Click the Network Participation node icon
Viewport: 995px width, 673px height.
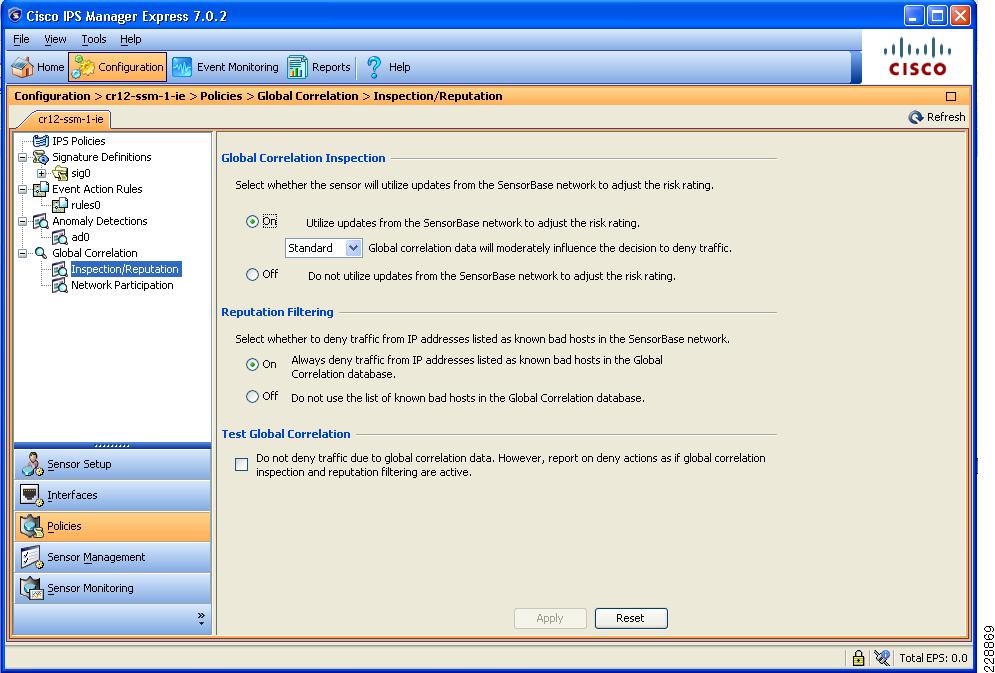pos(60,285)
